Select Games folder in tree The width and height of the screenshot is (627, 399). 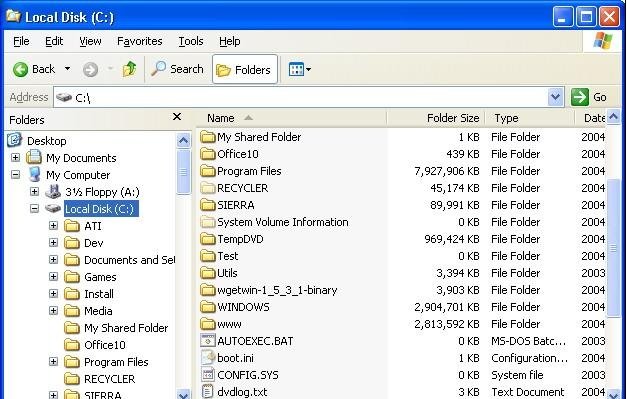[100, 277]
